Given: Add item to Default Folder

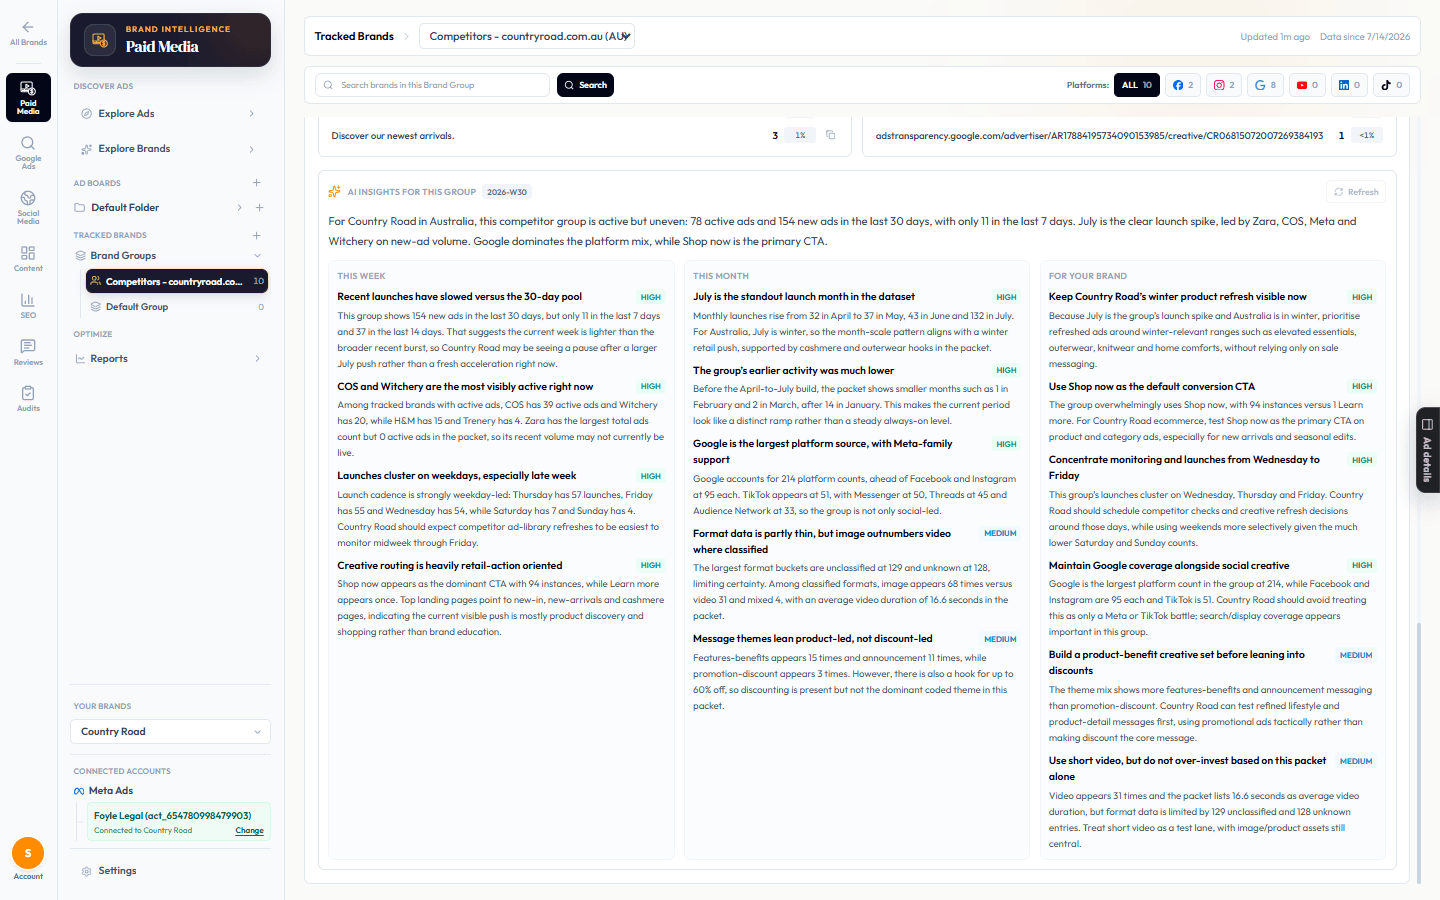Looking at the screenshot, I should click(260, 208).
